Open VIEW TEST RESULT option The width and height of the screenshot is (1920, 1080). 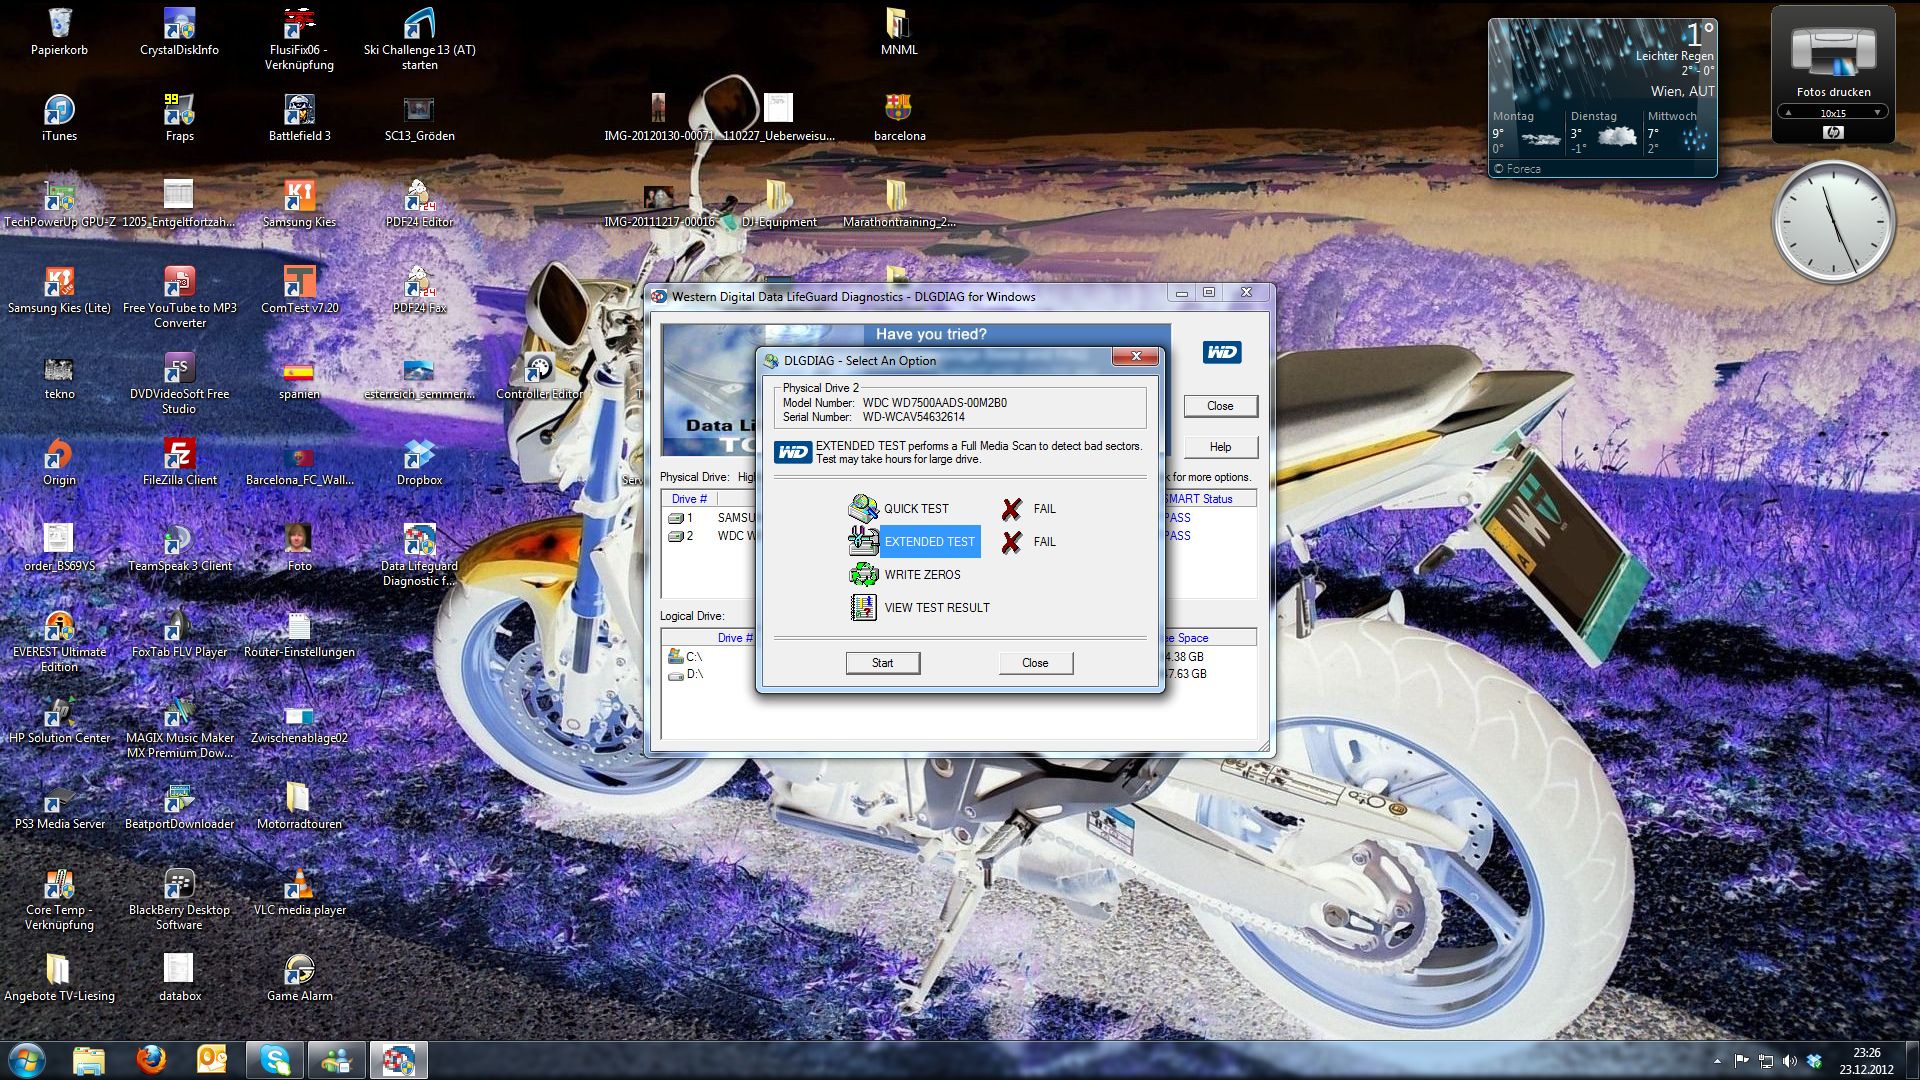[936, 608]
